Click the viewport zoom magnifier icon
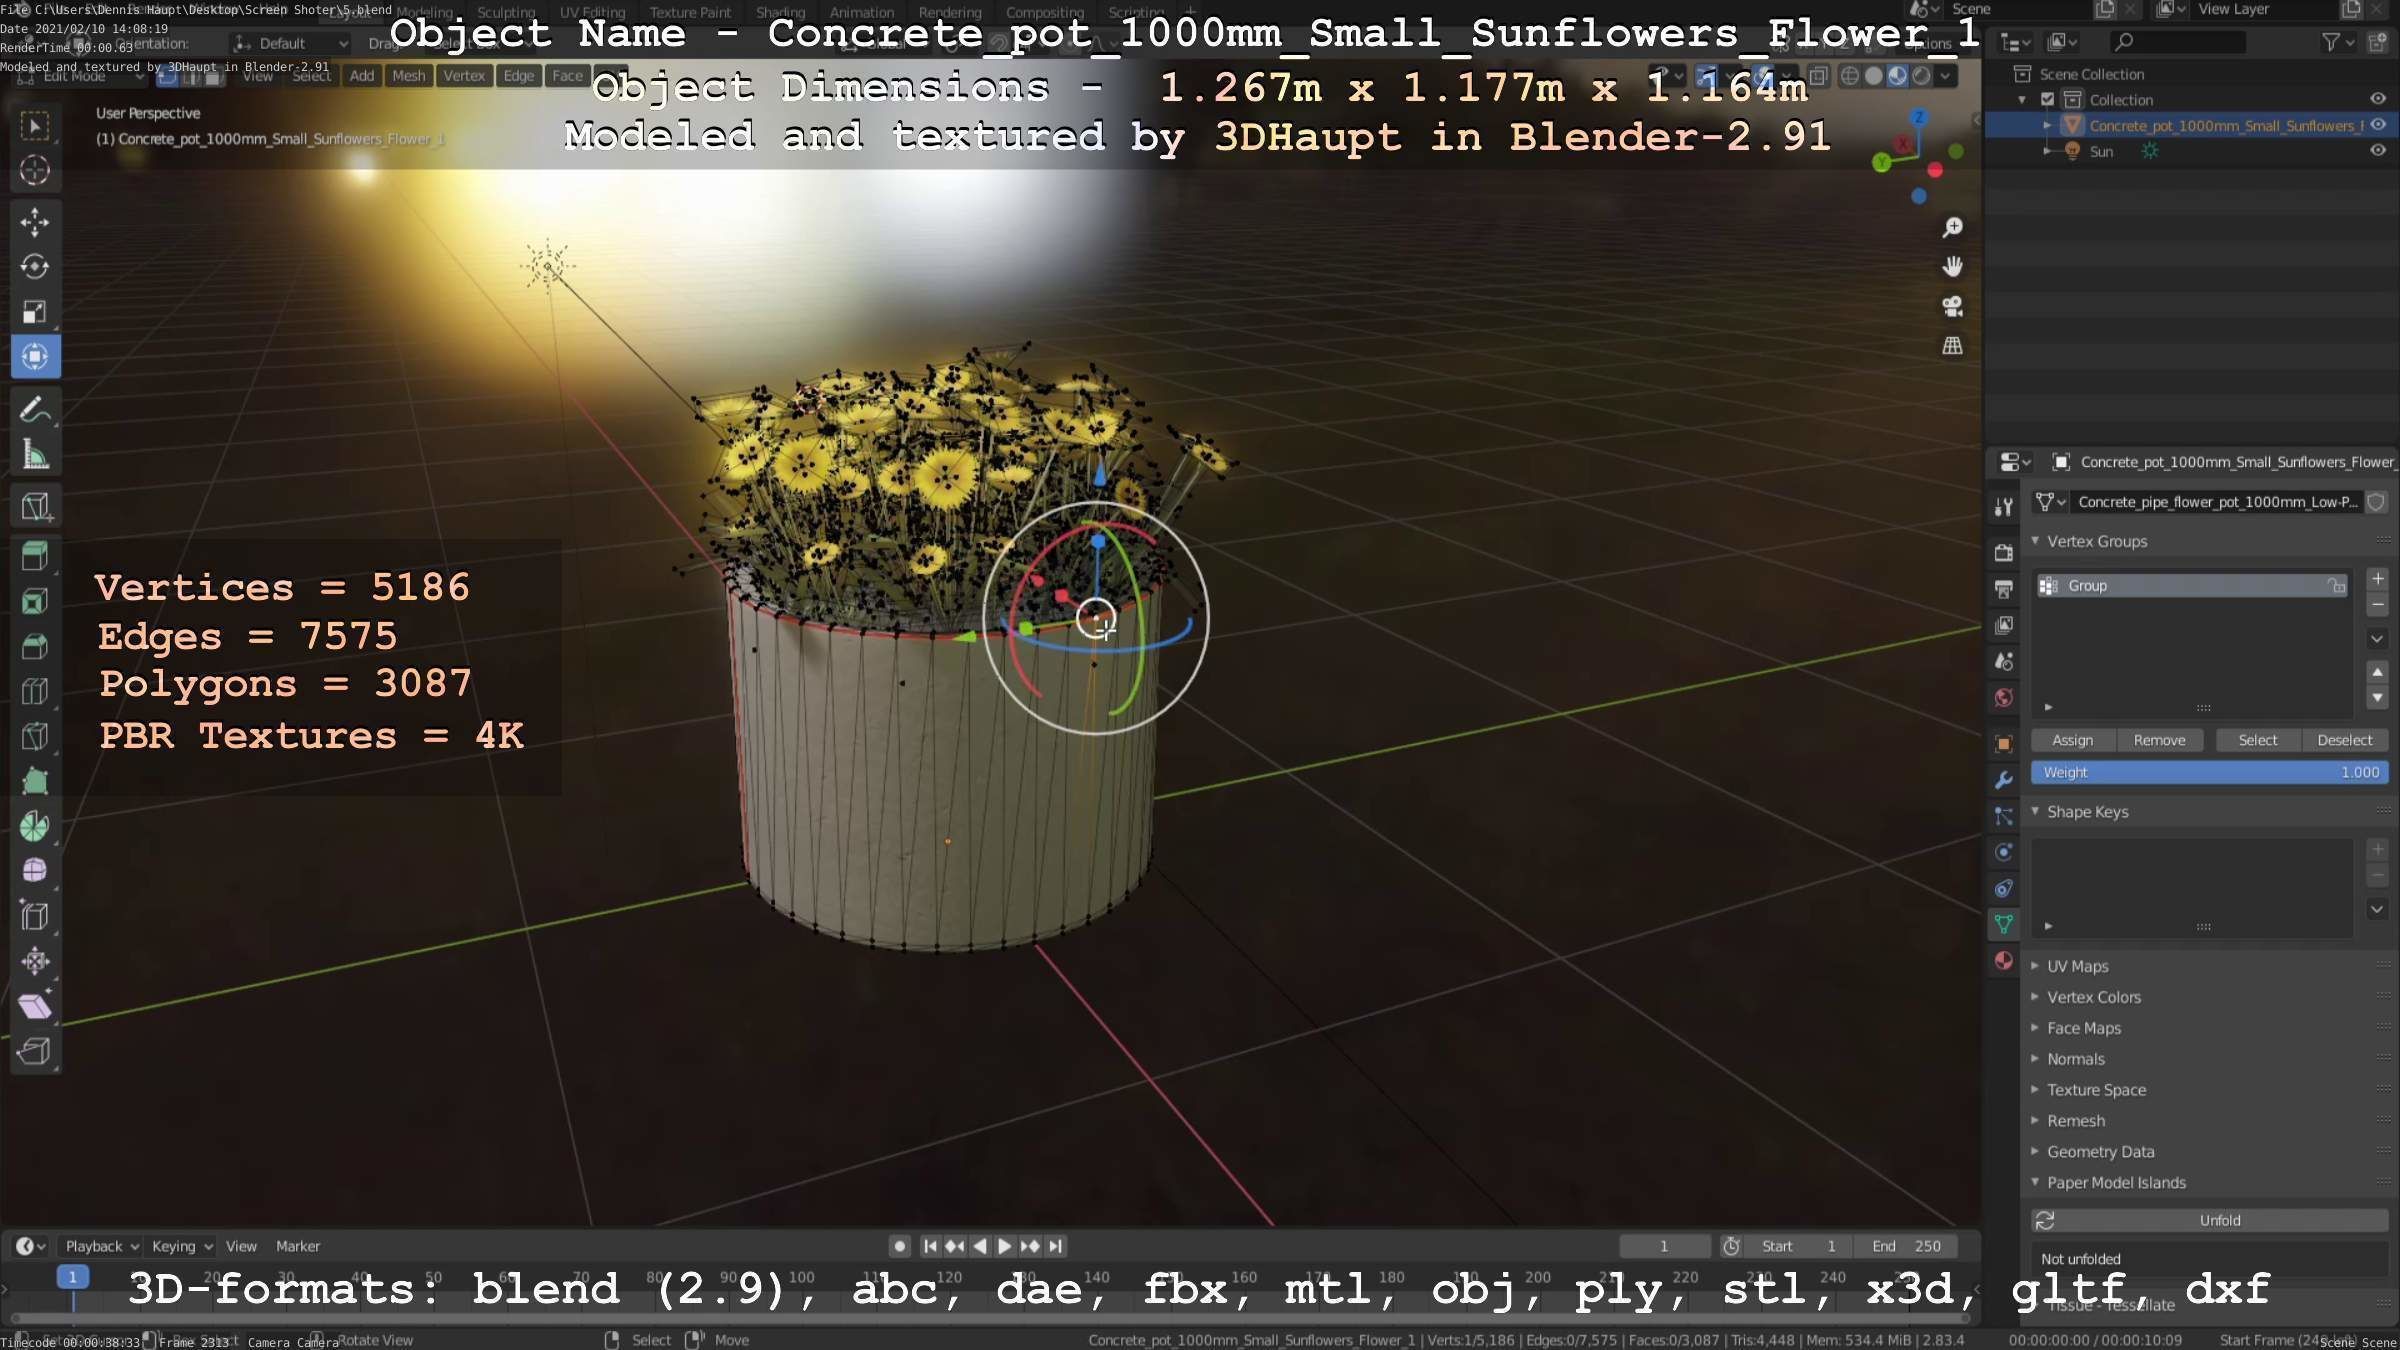Image resolution: width=2400 pixels, height=1350 pixels. click(x=1952, y=228)
